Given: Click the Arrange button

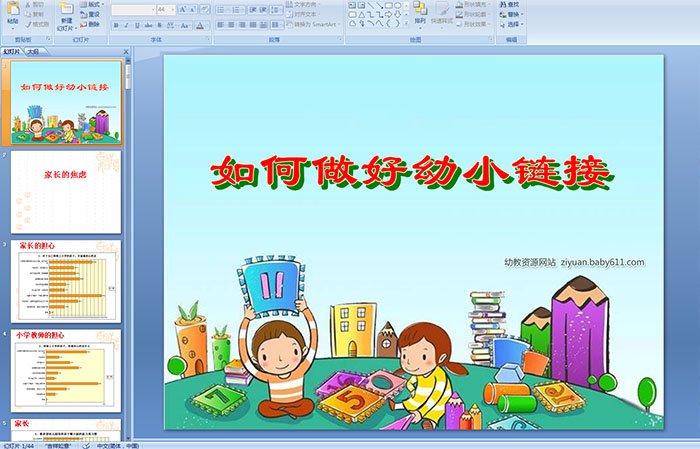Looking at the screenshot, I should coord(420,13).
